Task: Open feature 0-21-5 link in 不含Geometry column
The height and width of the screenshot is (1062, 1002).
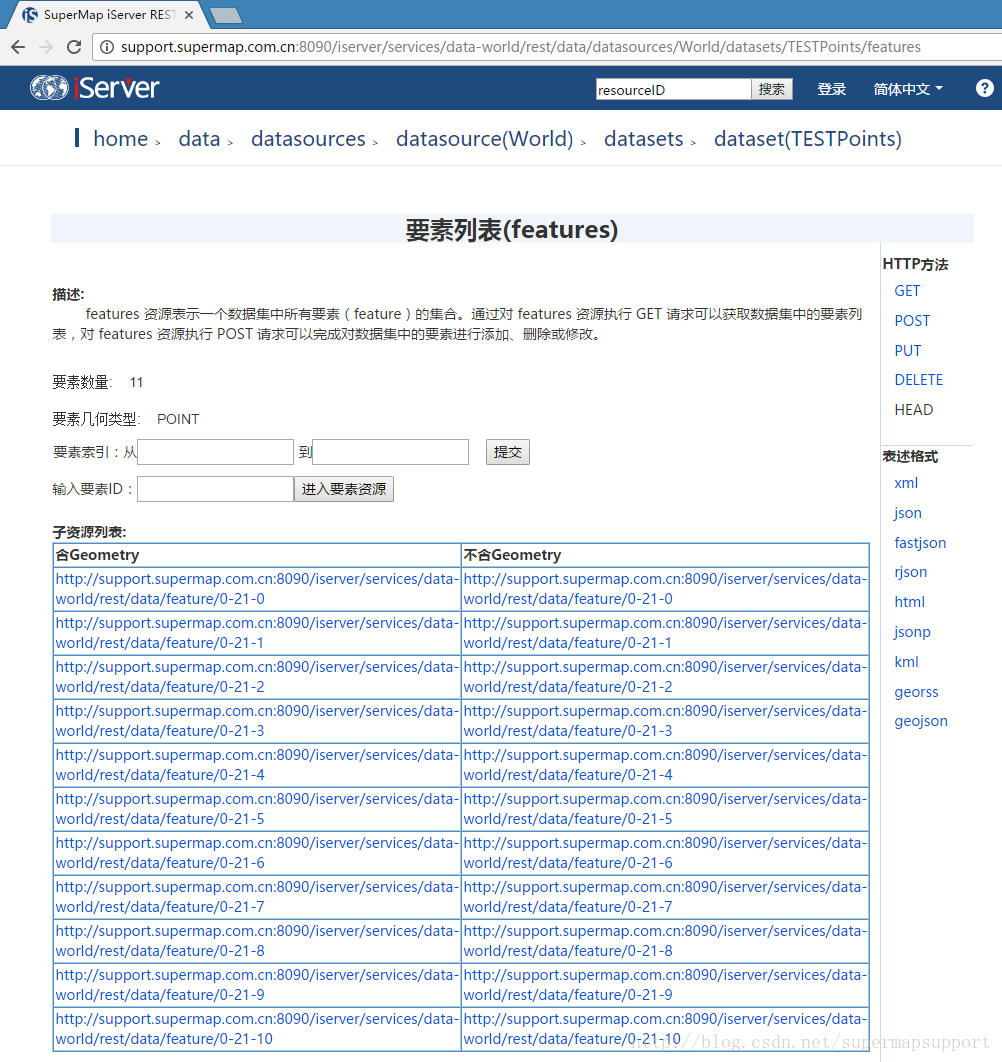Action: tap(665, 809)
